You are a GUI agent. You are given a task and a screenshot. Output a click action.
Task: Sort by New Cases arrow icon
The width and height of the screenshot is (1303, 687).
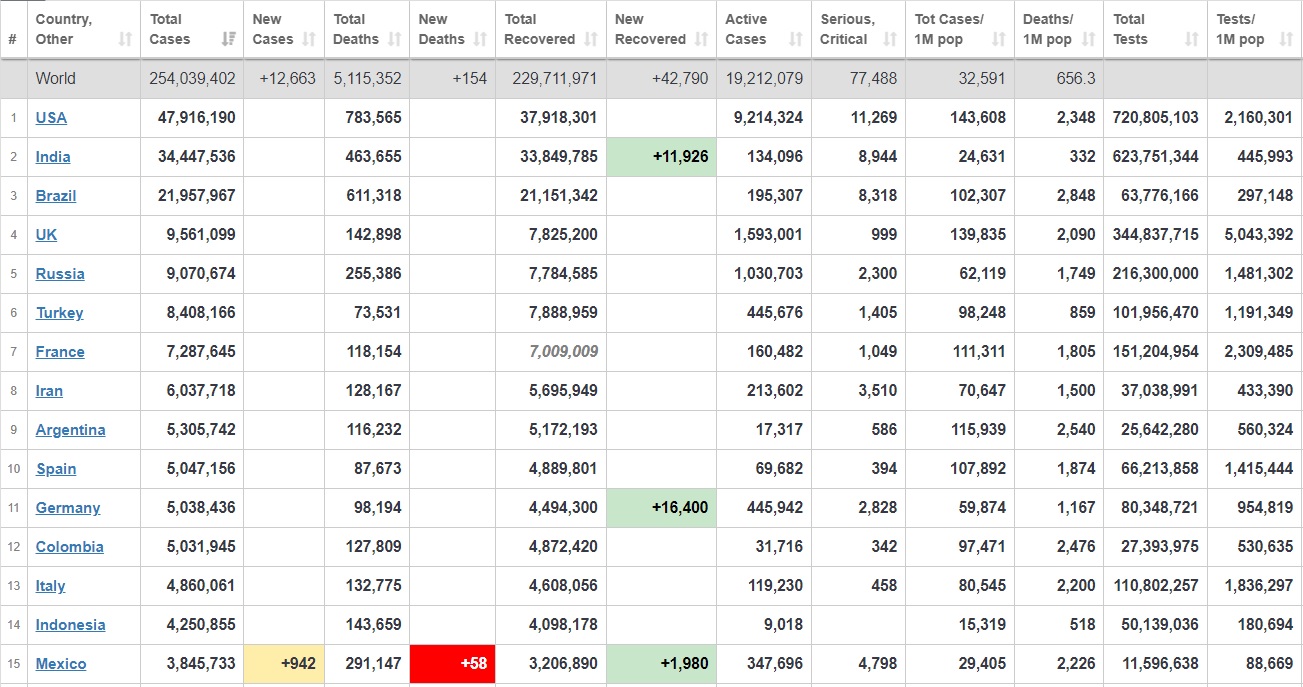pyautogui.click(x=311, y=40)
